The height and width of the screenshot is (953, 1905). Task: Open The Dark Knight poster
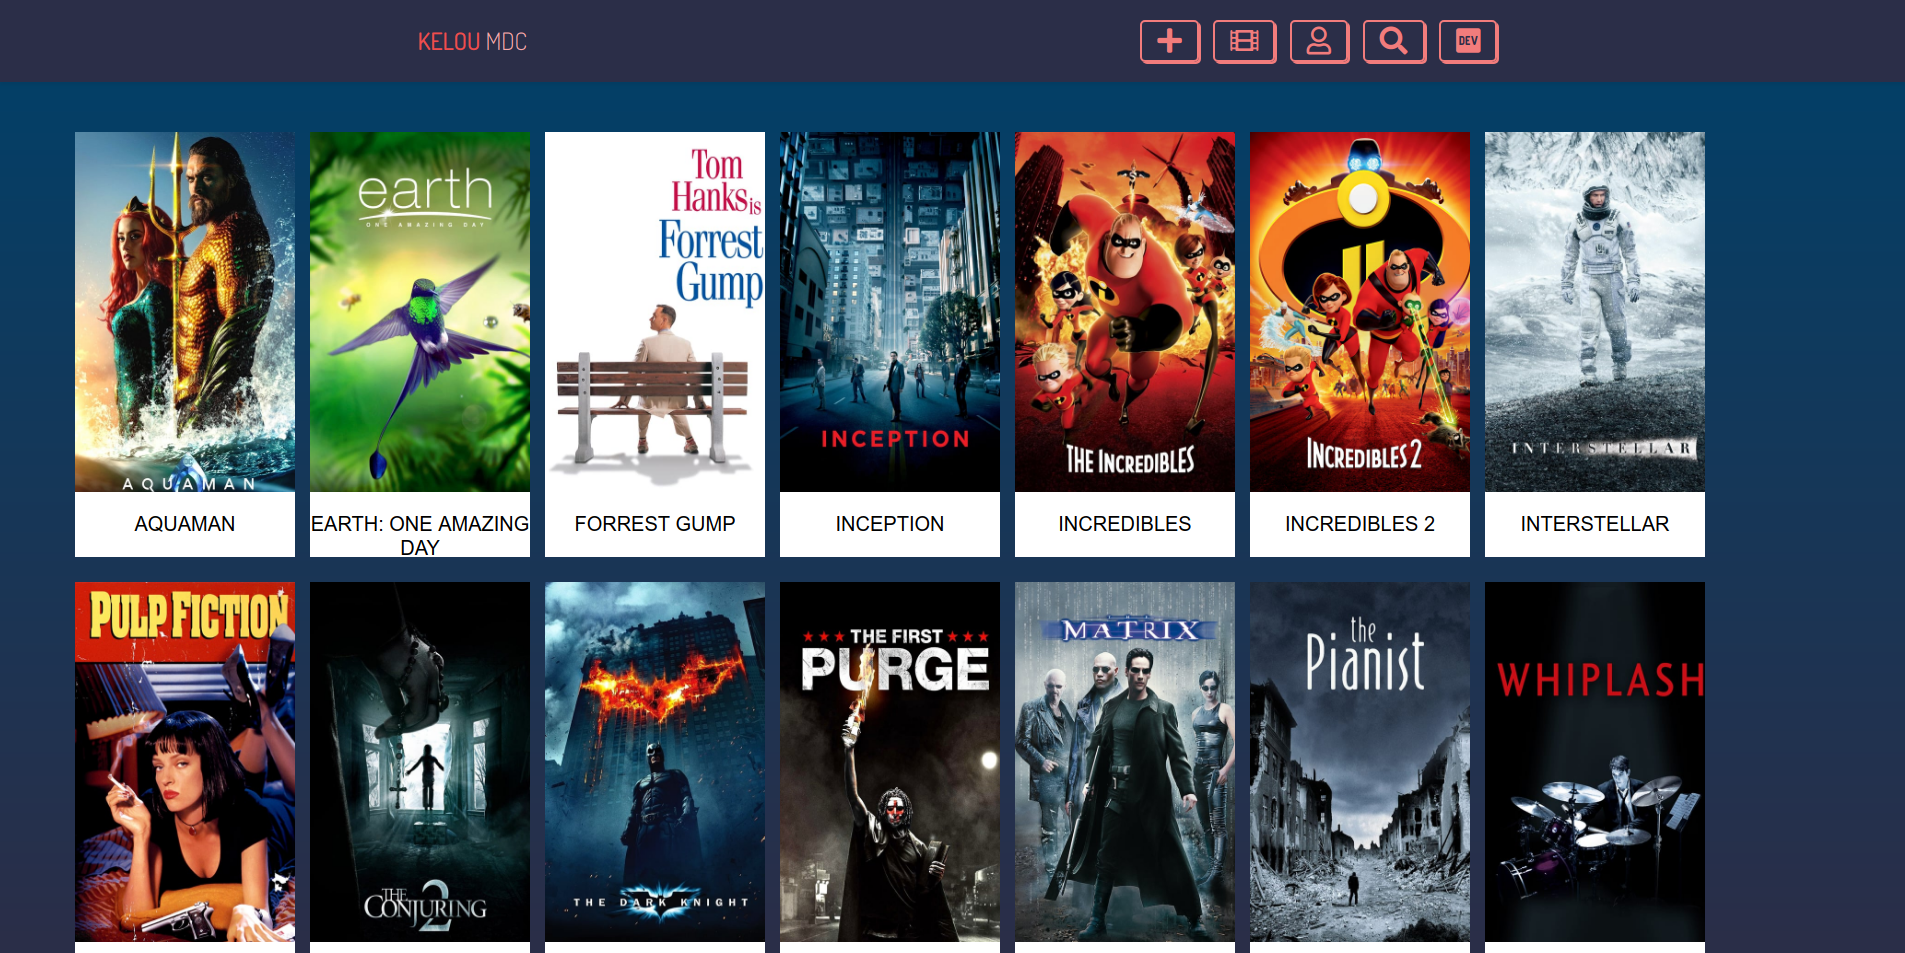coord(655,762)
